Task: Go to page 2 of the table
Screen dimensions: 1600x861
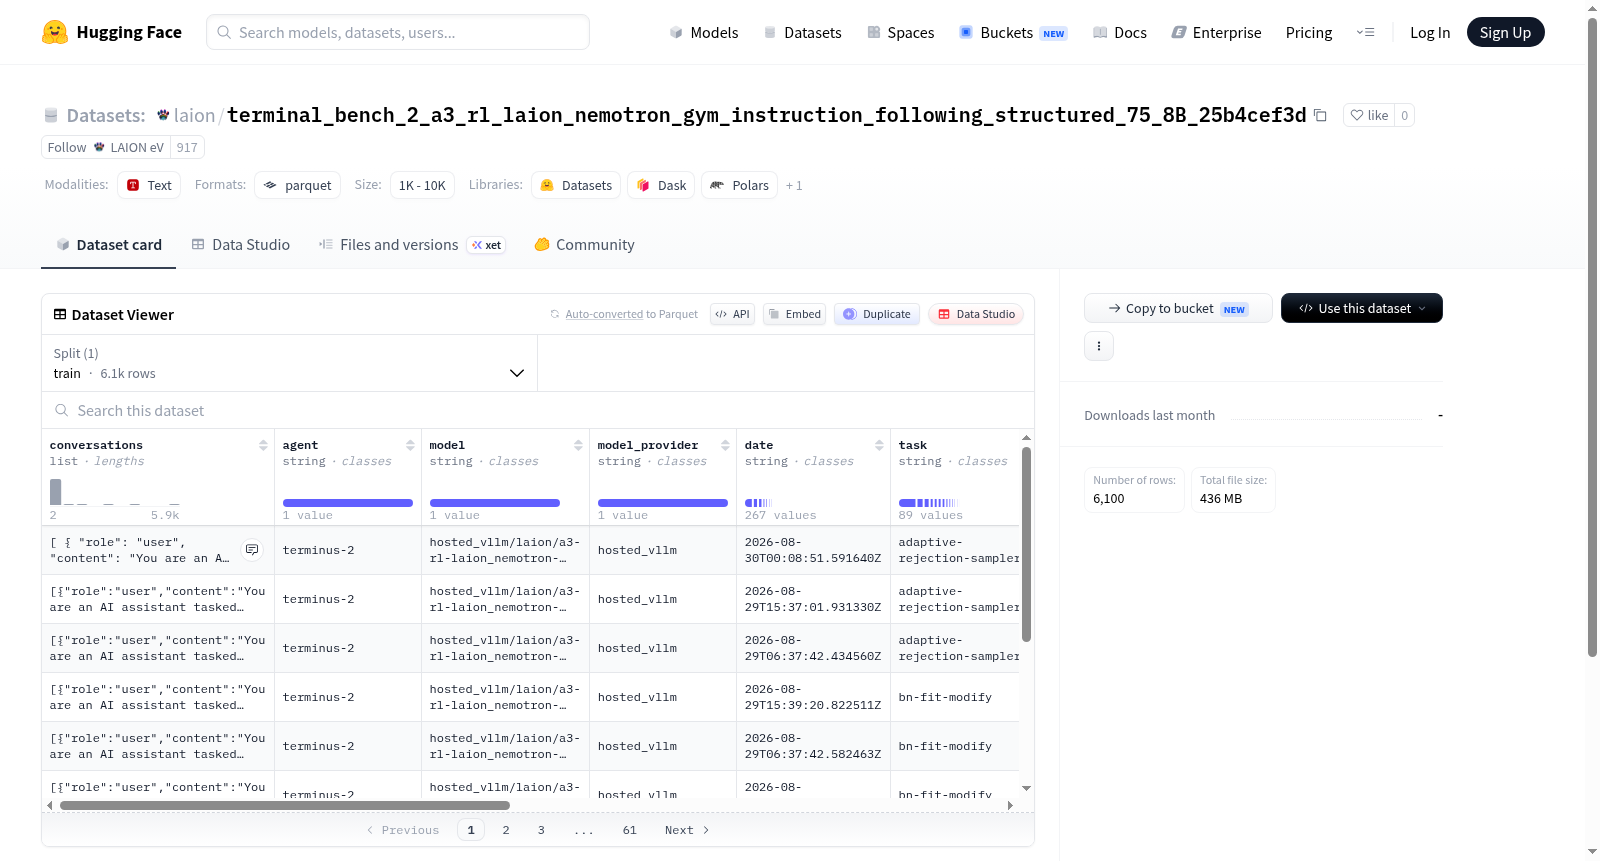Action: pos(506,830)
